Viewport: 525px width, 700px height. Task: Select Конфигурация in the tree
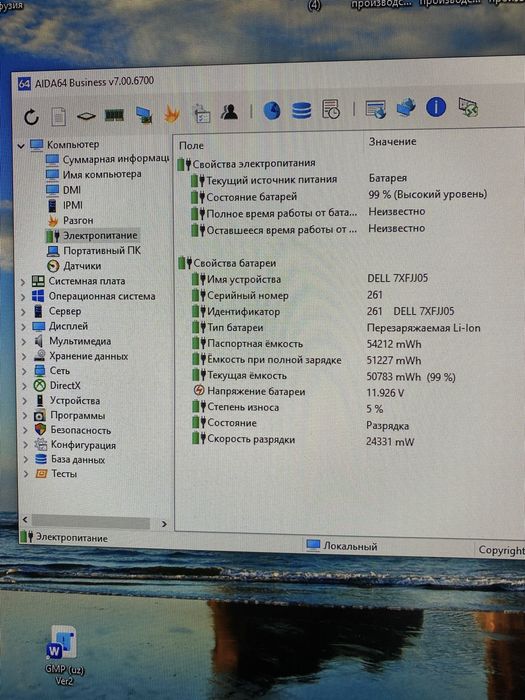(x=75, y=445)
